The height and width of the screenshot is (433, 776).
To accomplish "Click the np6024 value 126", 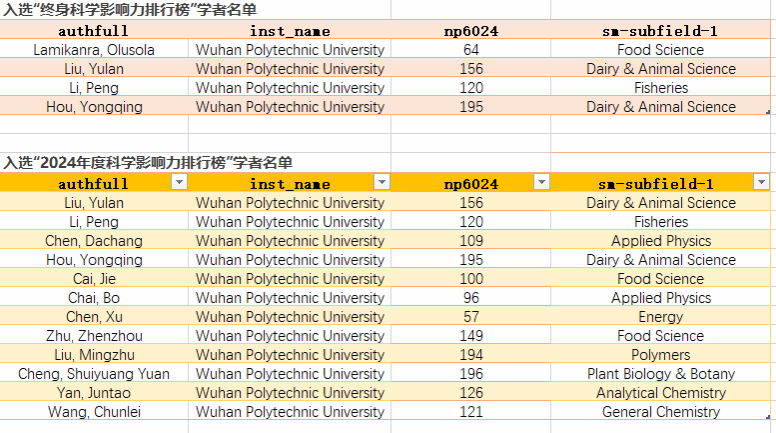I will 471,393.
